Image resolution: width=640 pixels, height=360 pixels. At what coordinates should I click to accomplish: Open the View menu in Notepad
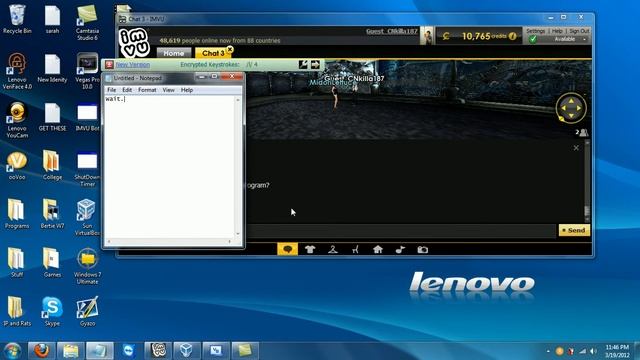pos(169,90)
